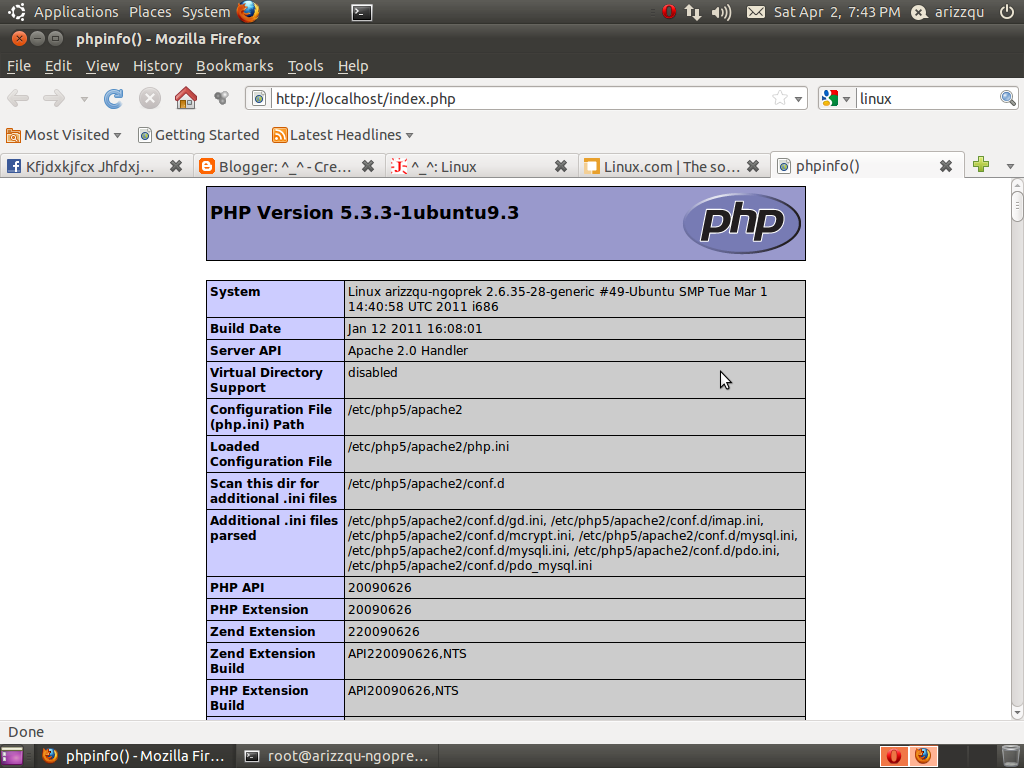Click the show desktop icon in bottom panel
This screenshot has width=1024, height=768.
[12, 756]
